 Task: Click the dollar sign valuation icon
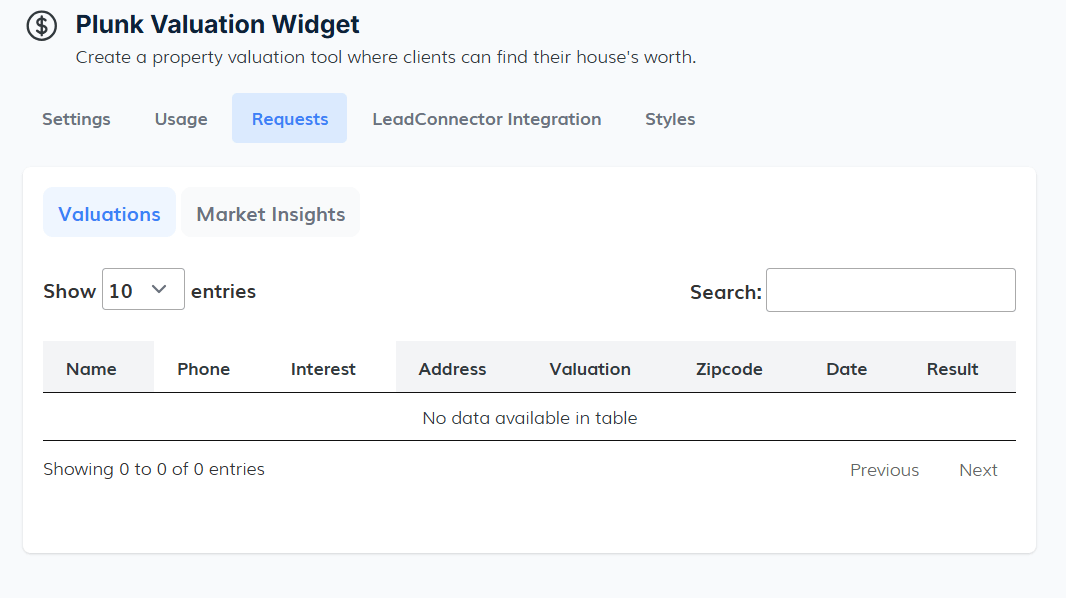(x=41, y=26)
